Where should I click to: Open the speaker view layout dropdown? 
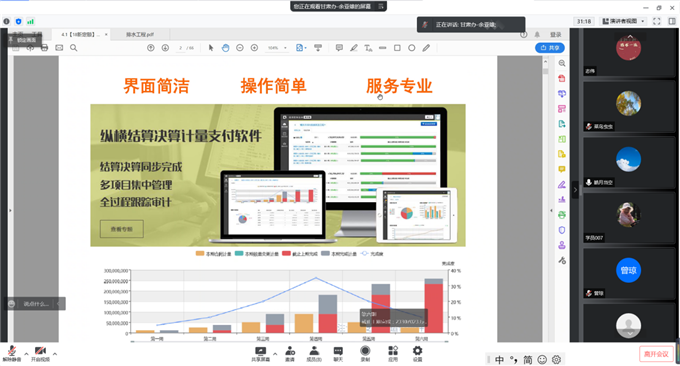623,21
